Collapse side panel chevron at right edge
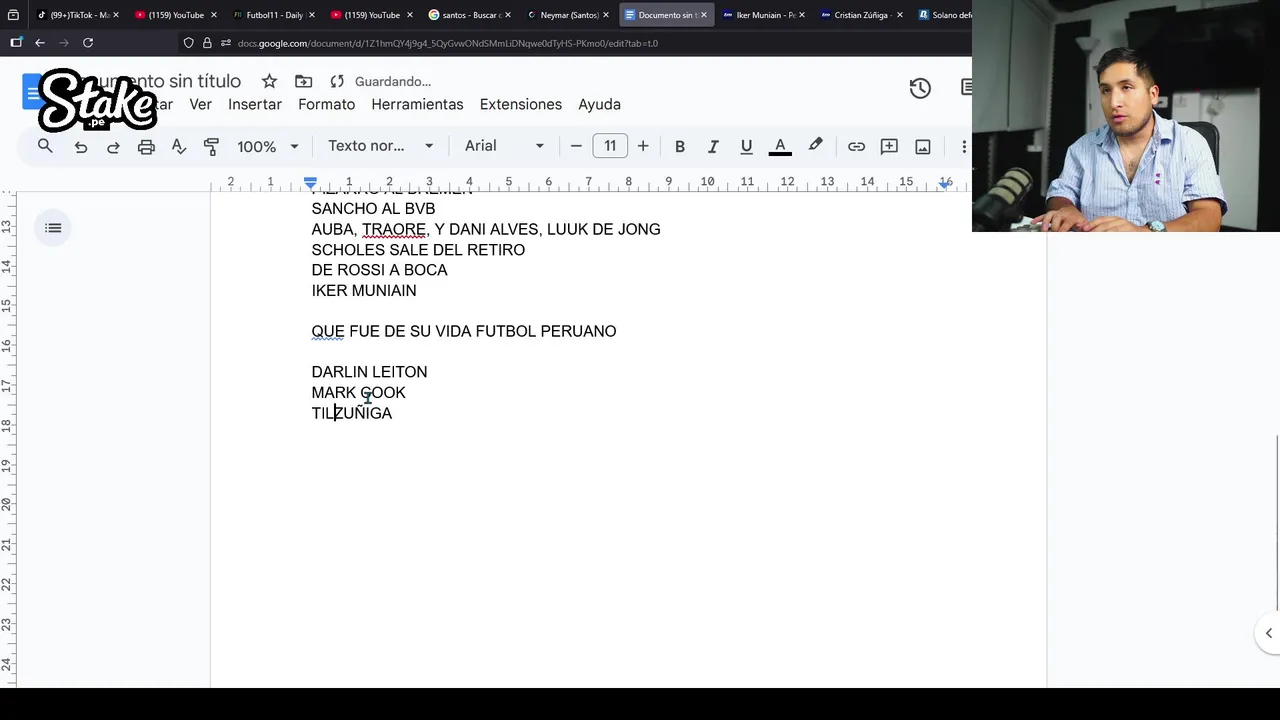This screenshot has height=720, width=1280. [x=1268, y=633]
